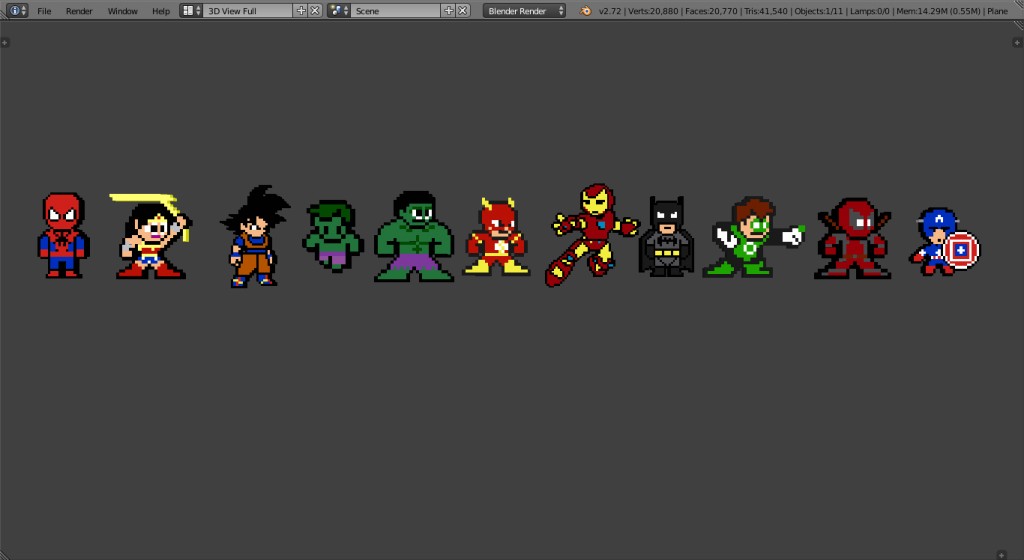Open the Window menu

click(123, 11)
